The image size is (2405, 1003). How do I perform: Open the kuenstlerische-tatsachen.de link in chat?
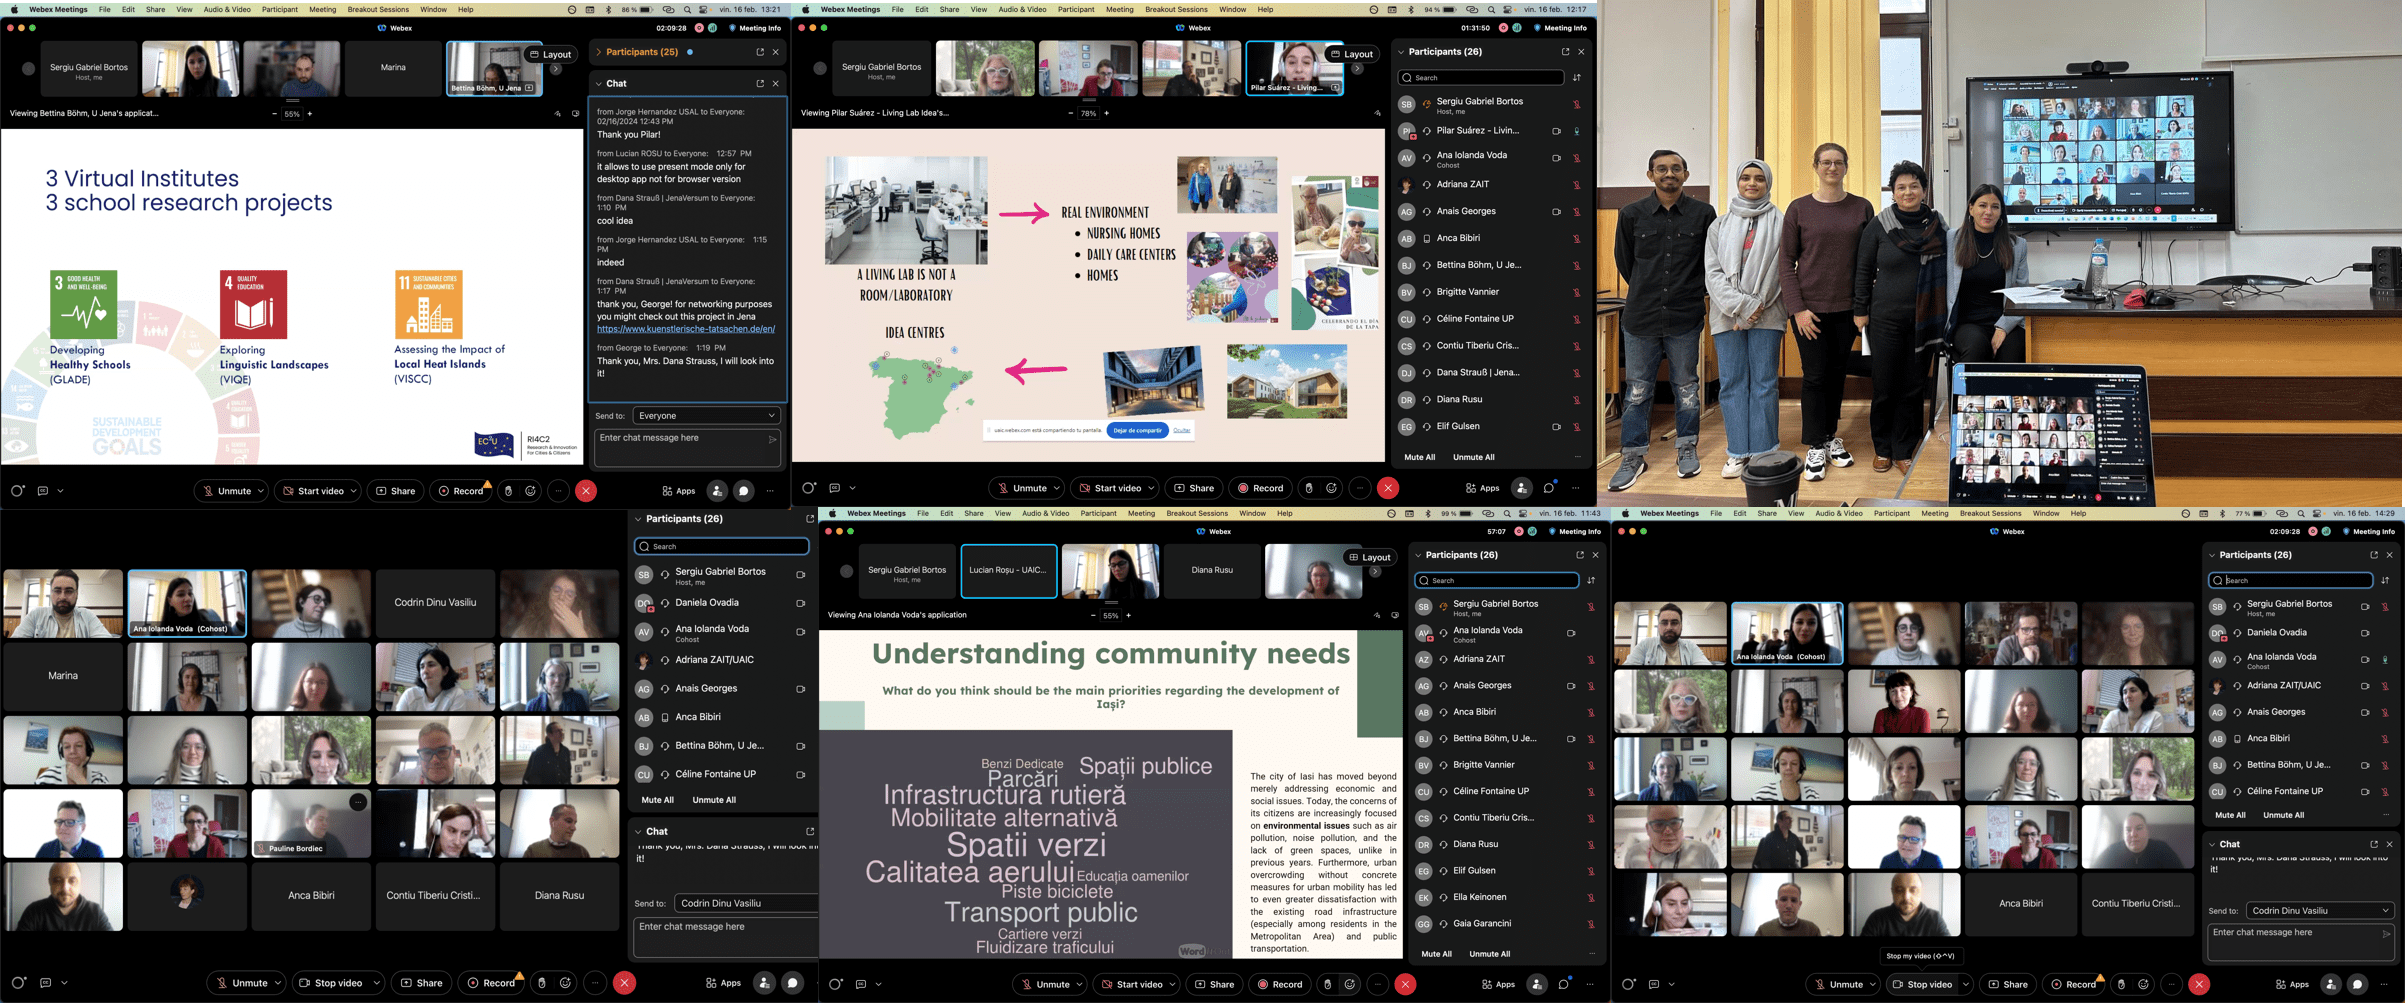686,329
